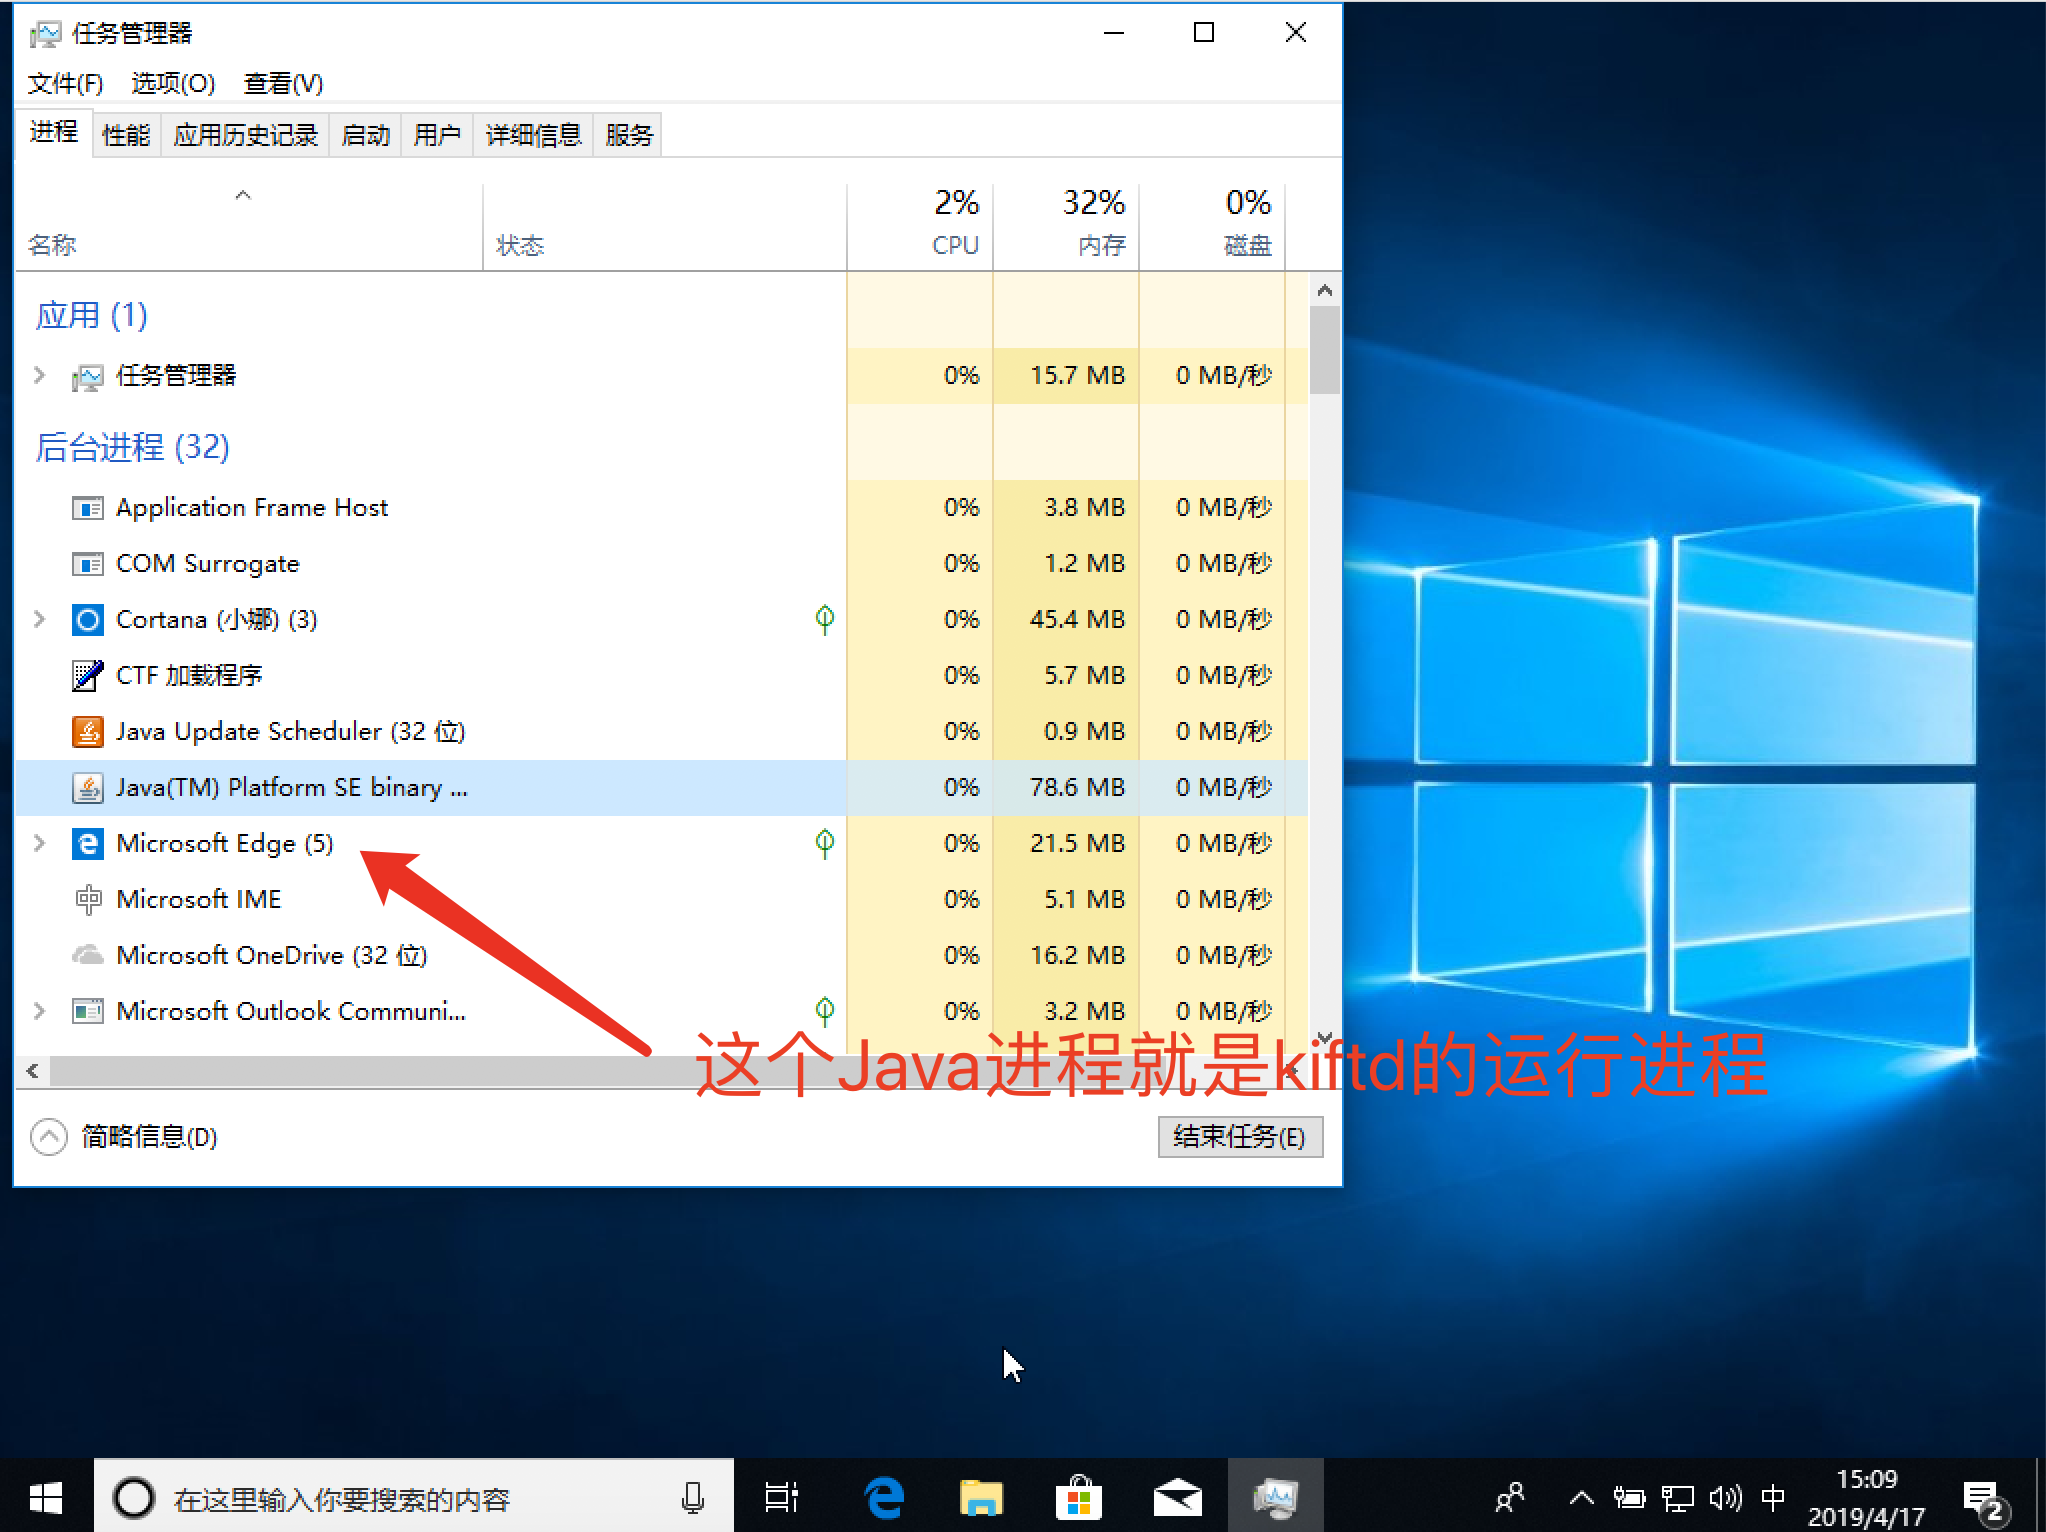
Task: Collapse details via 简略信息(D) chevron
Action: [x=46, y=1137]
